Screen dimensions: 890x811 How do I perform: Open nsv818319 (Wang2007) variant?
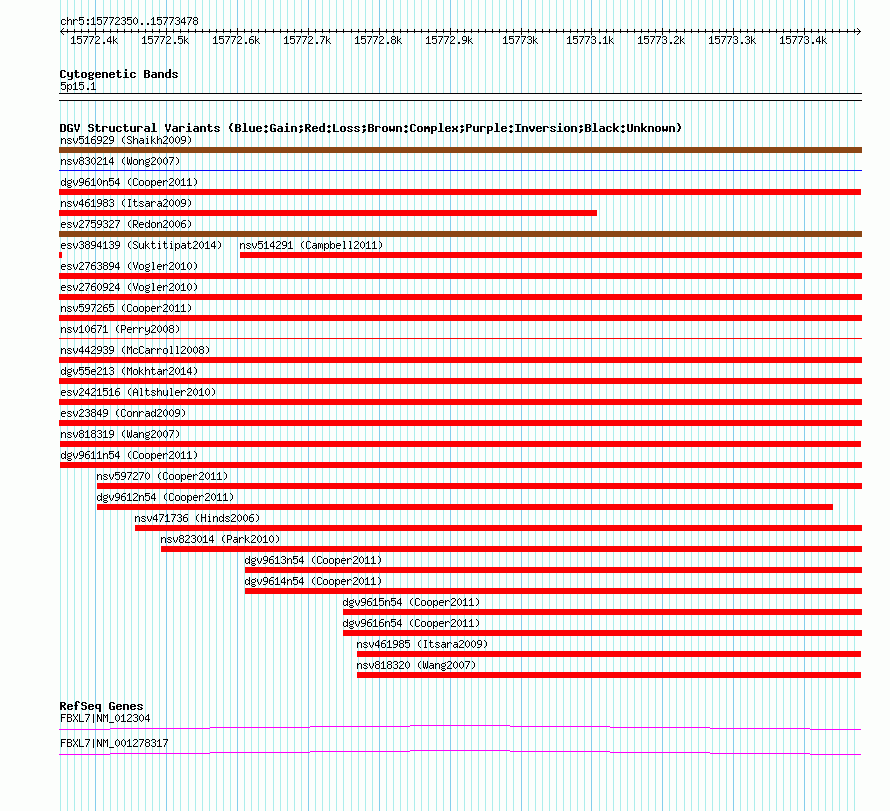[120, 434]
